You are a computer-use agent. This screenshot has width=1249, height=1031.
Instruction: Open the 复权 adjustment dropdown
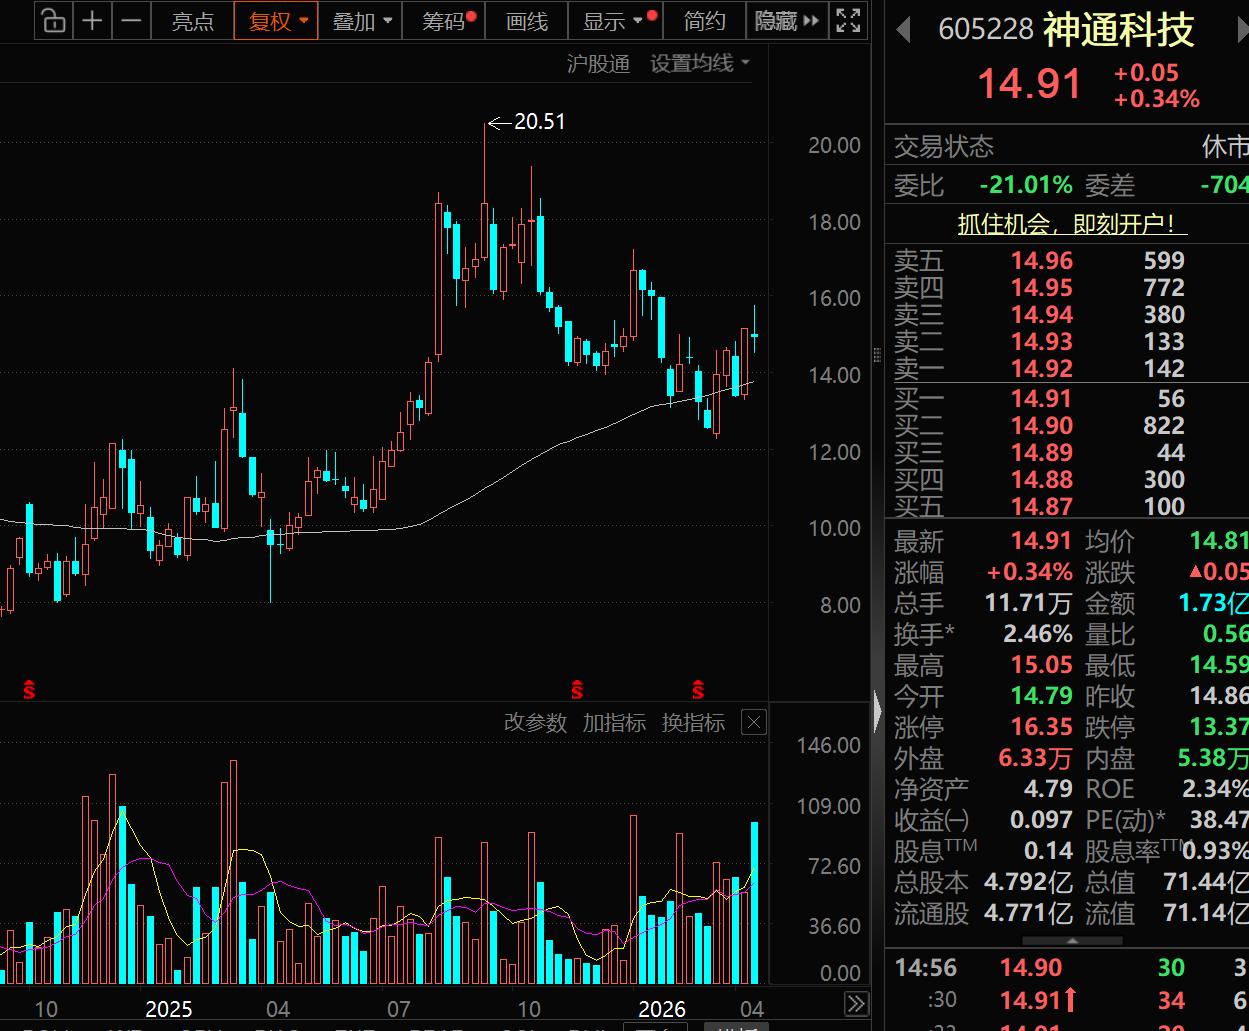[x=276, y=21]
